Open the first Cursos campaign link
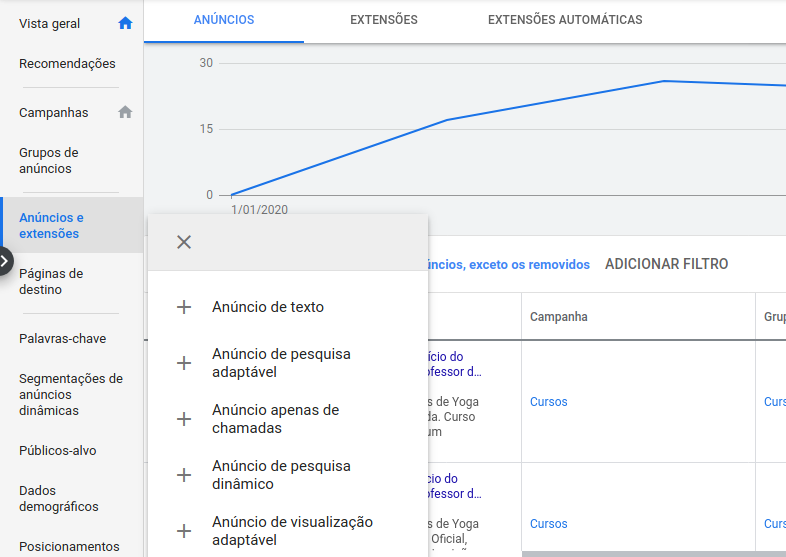The image size is (786, 557). (548, 402)
